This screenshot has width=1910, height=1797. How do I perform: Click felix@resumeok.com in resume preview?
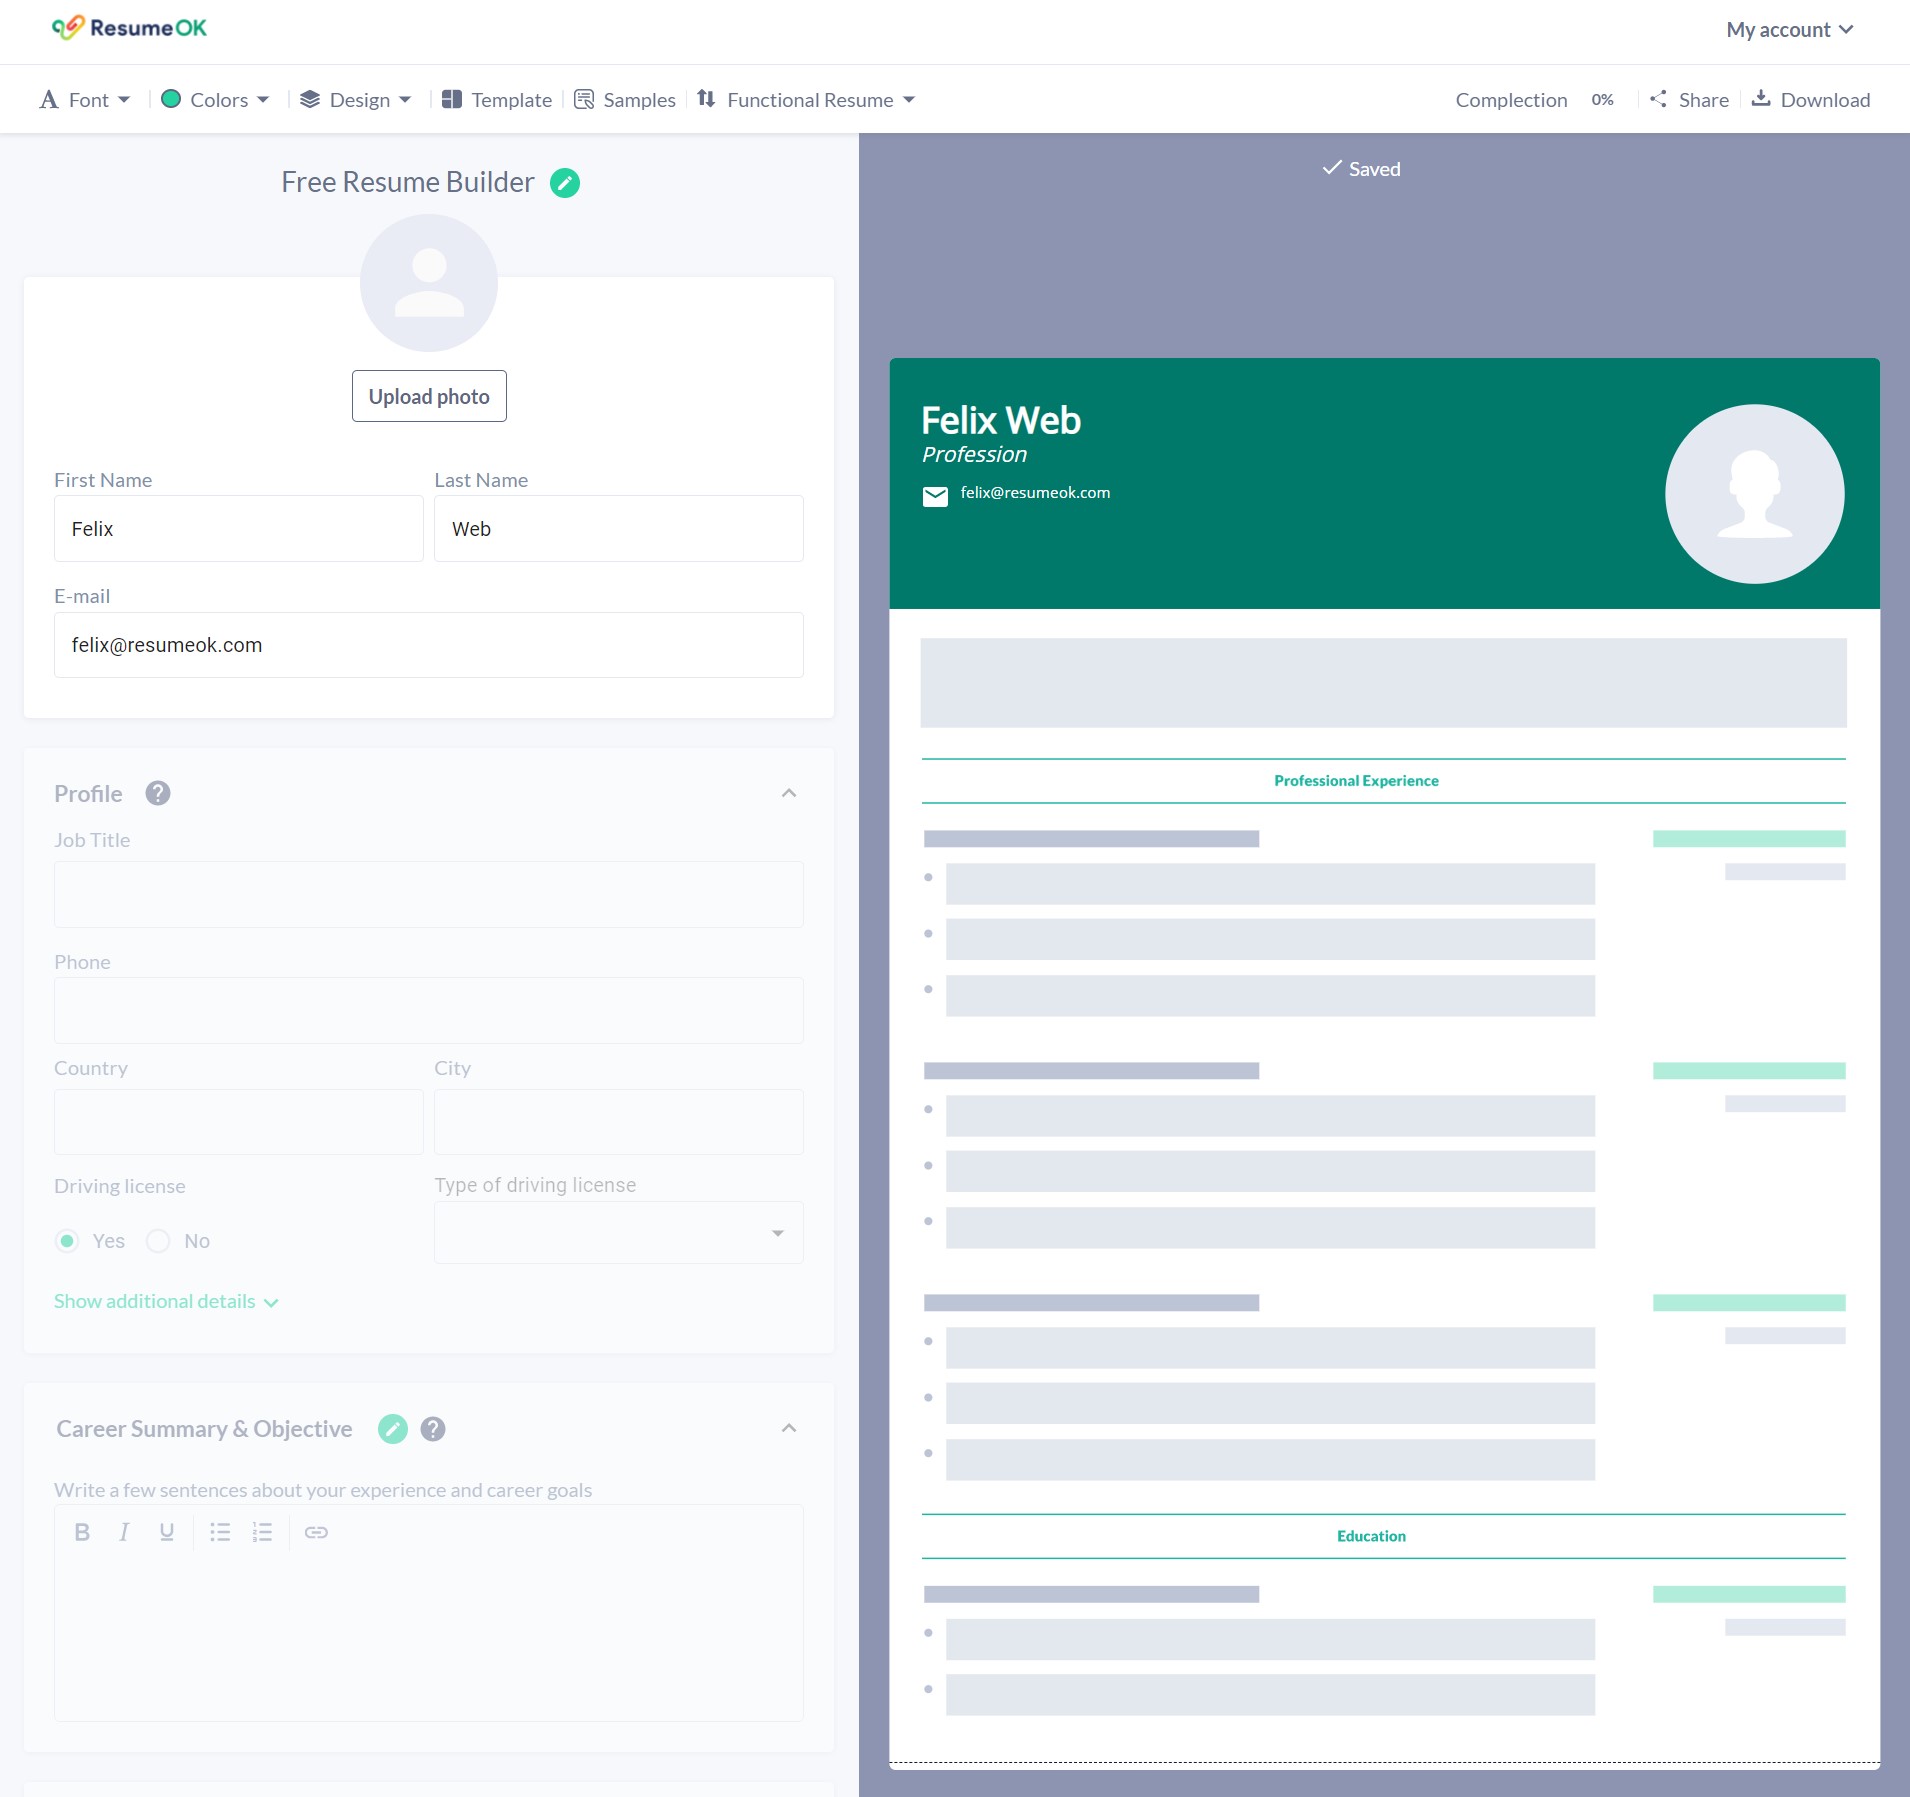point(1035,493)
